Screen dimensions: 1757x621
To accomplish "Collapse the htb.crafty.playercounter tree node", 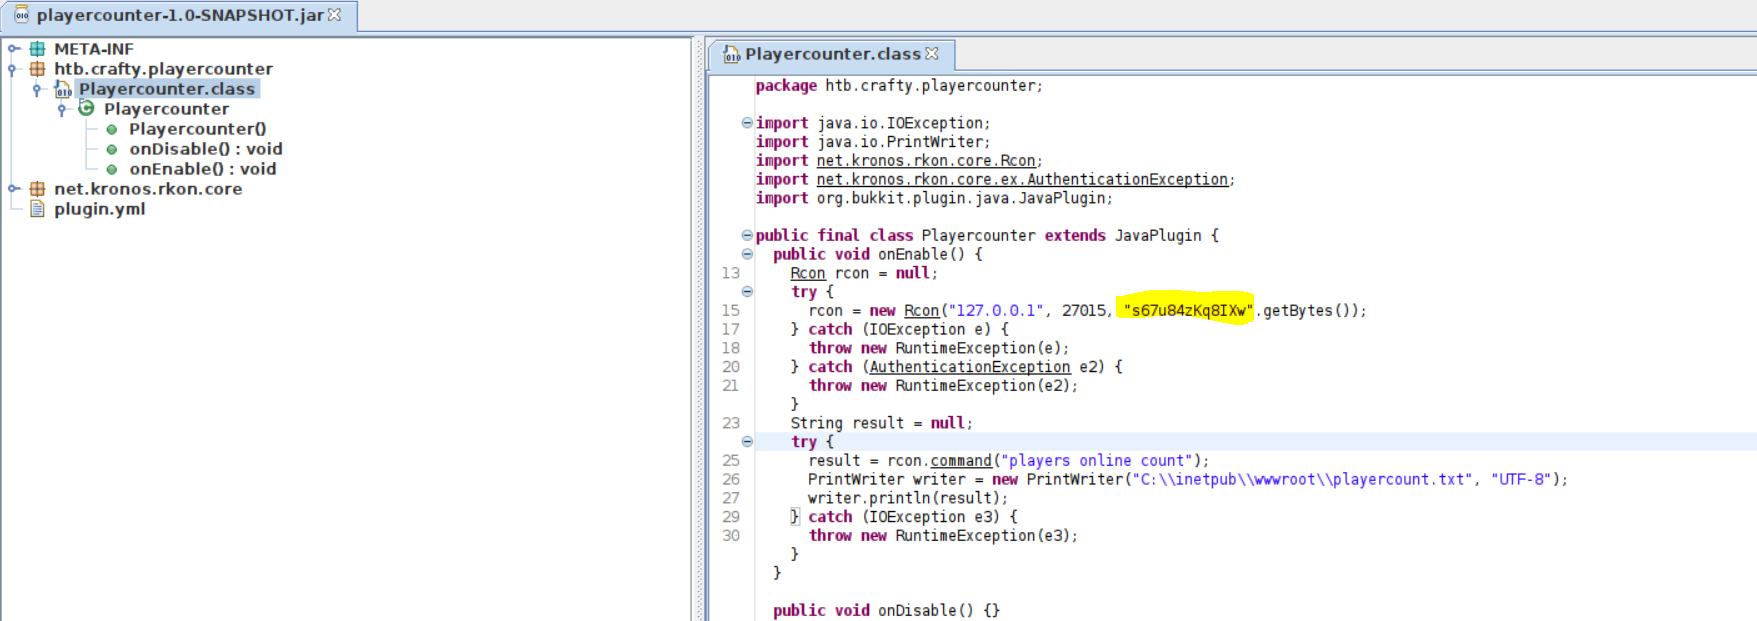I will (13, 69).
